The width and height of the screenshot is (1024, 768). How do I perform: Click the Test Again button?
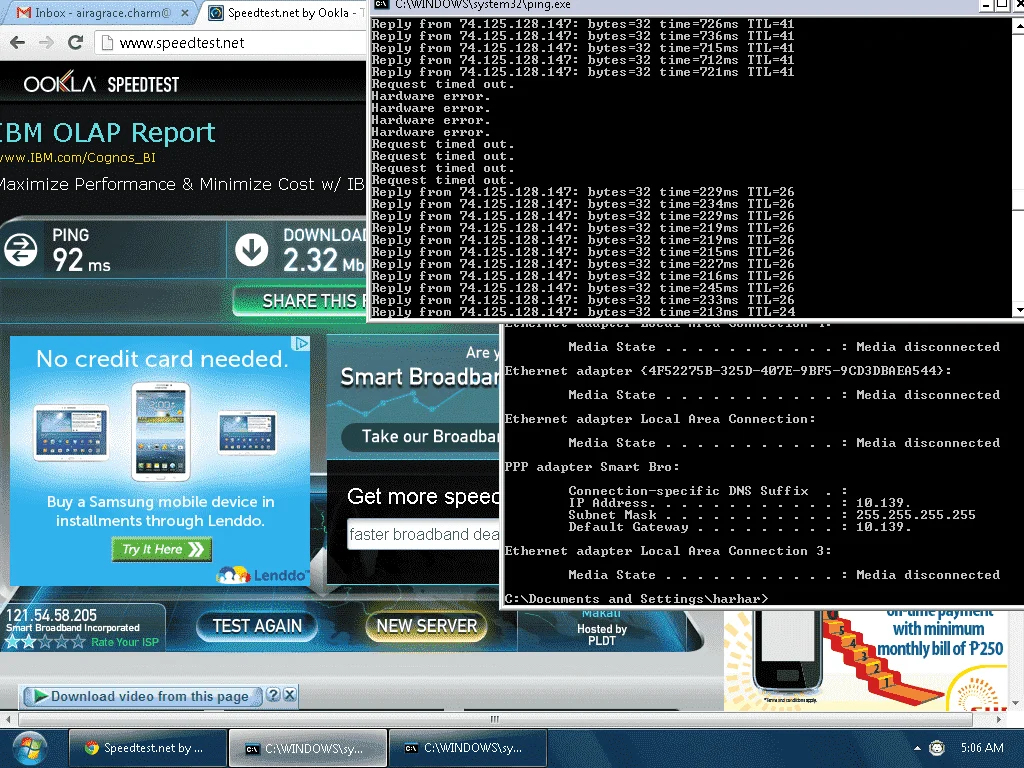257,626
